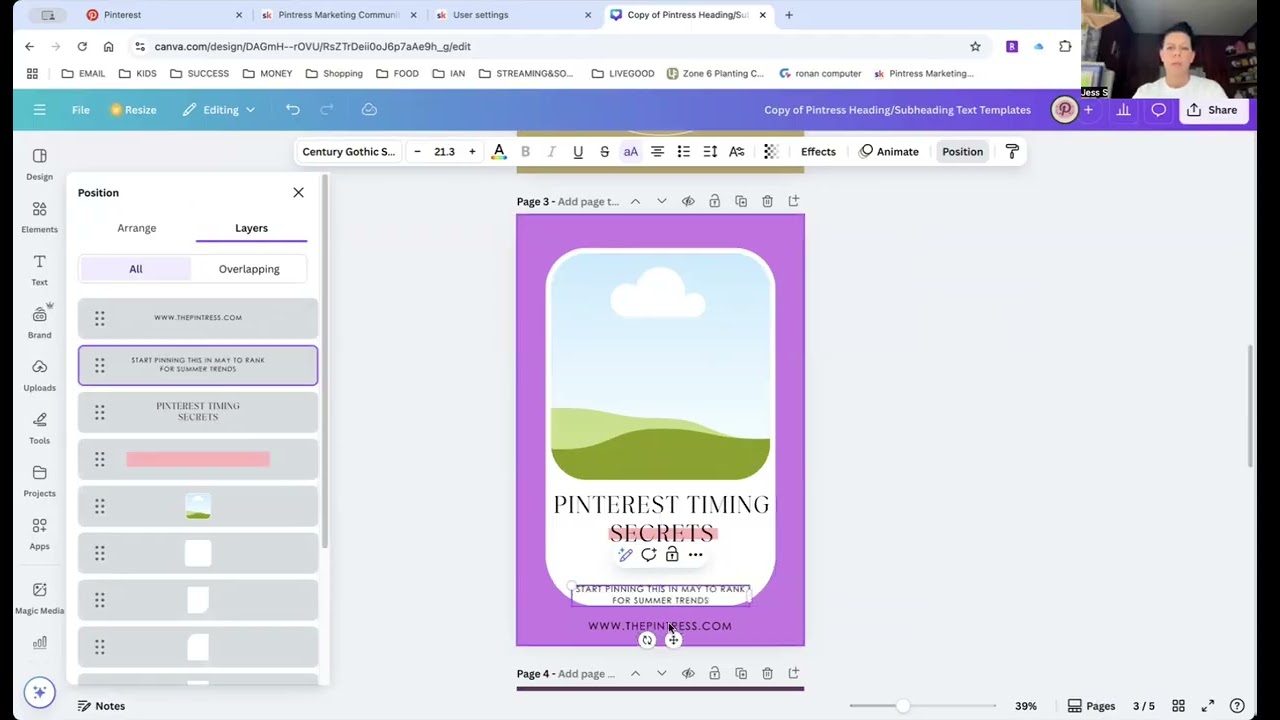The width and height of the screenshot is (1280, 720).
Task: Toggle strikethrough formatting
Action: click(604, 152)
